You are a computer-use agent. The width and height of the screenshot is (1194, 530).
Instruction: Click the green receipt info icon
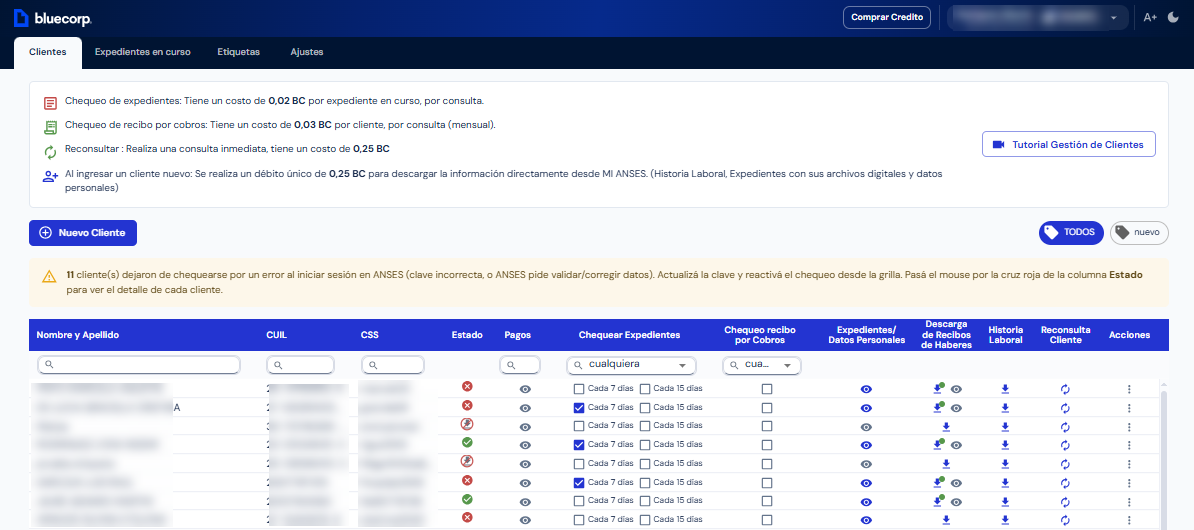50,127
